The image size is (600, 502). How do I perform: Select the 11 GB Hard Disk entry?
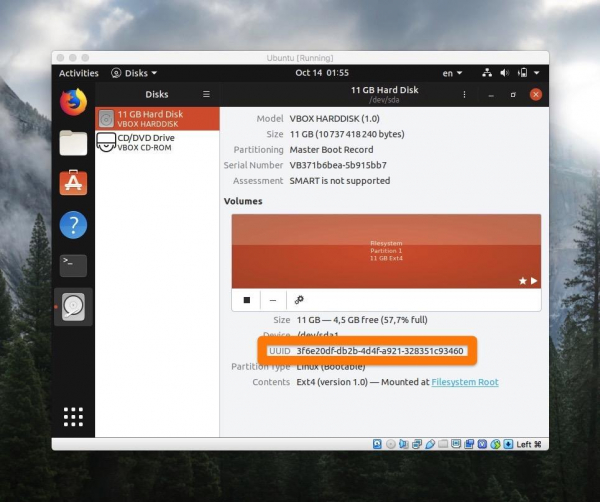coord(157,119)
